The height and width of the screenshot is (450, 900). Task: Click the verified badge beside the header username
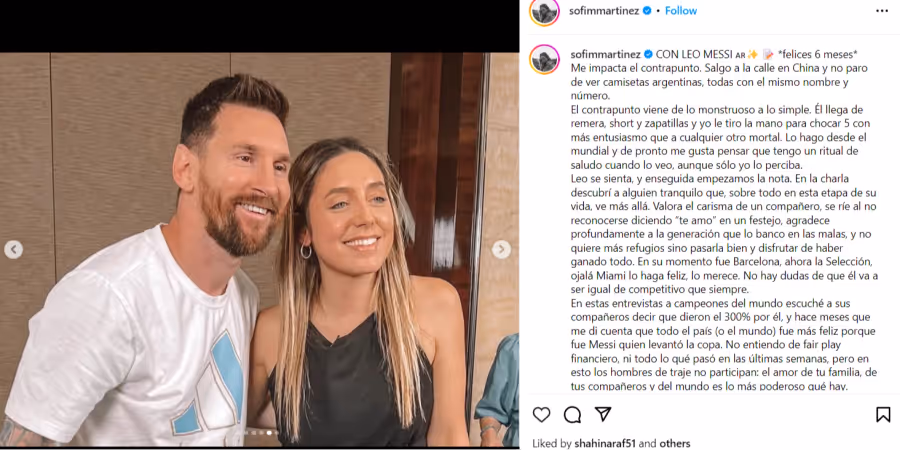(x=647, y=11)
